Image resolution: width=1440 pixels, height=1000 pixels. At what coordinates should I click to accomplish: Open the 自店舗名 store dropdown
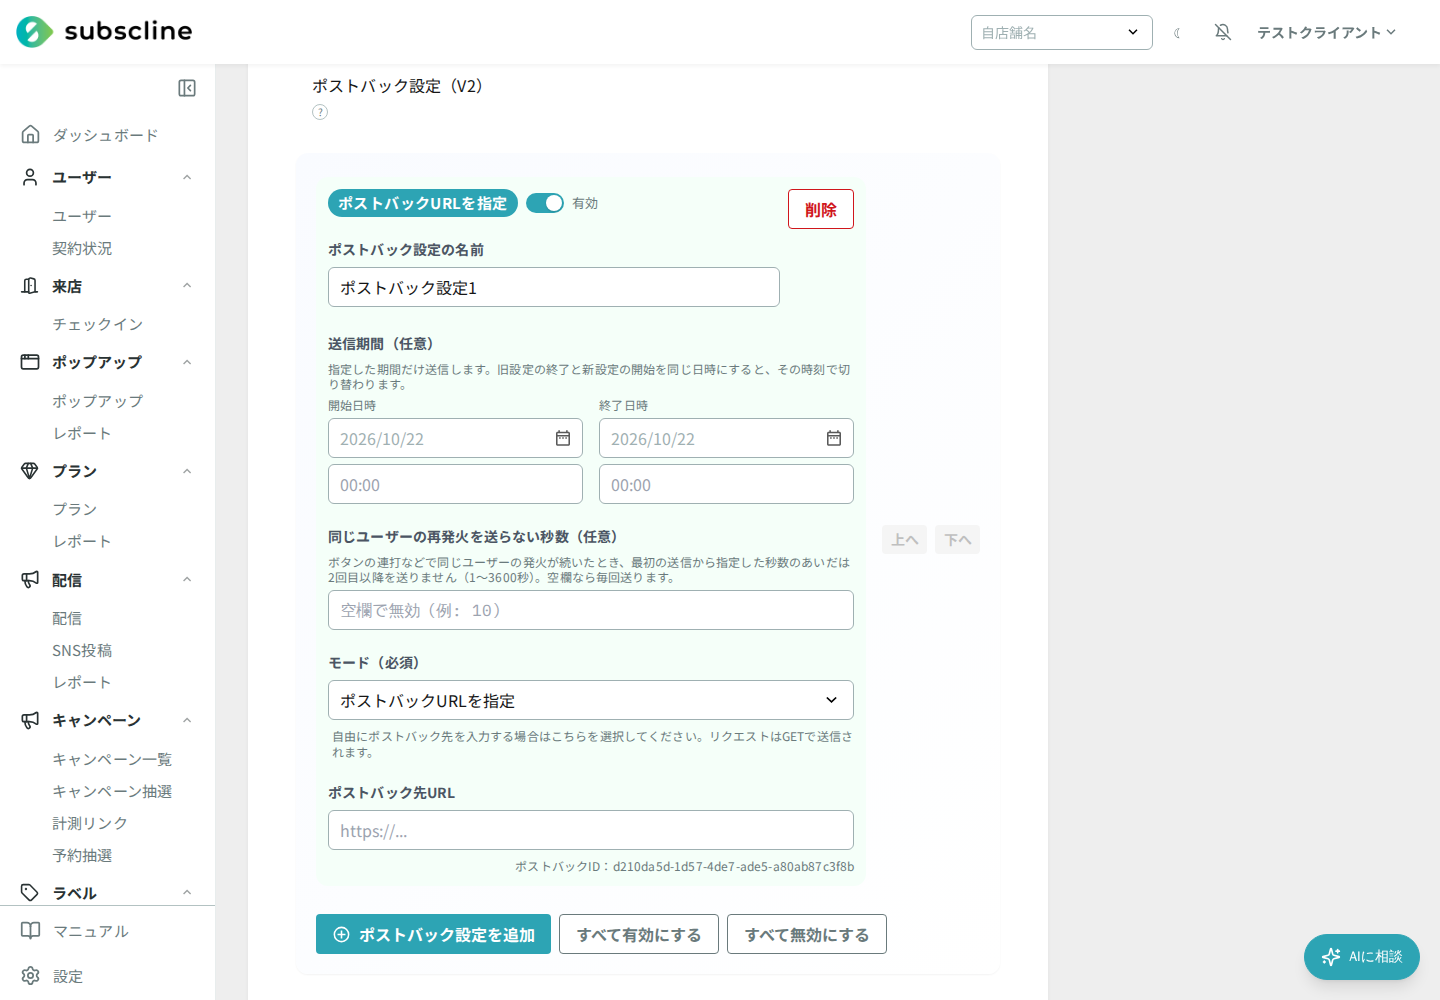(1062, 32)
